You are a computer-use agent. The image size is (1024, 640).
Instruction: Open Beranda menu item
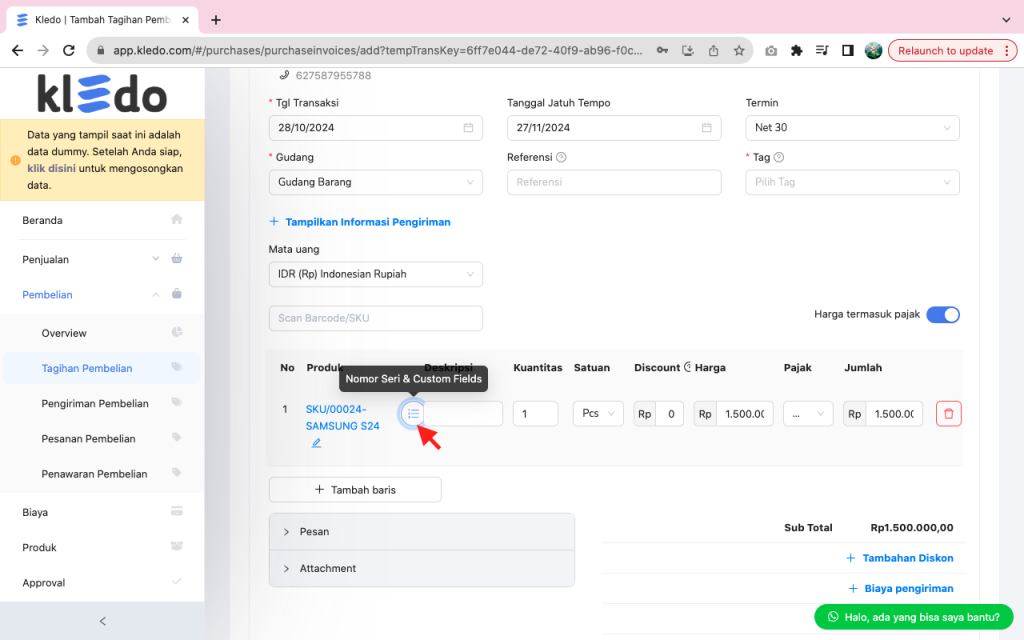coord(103,220)
